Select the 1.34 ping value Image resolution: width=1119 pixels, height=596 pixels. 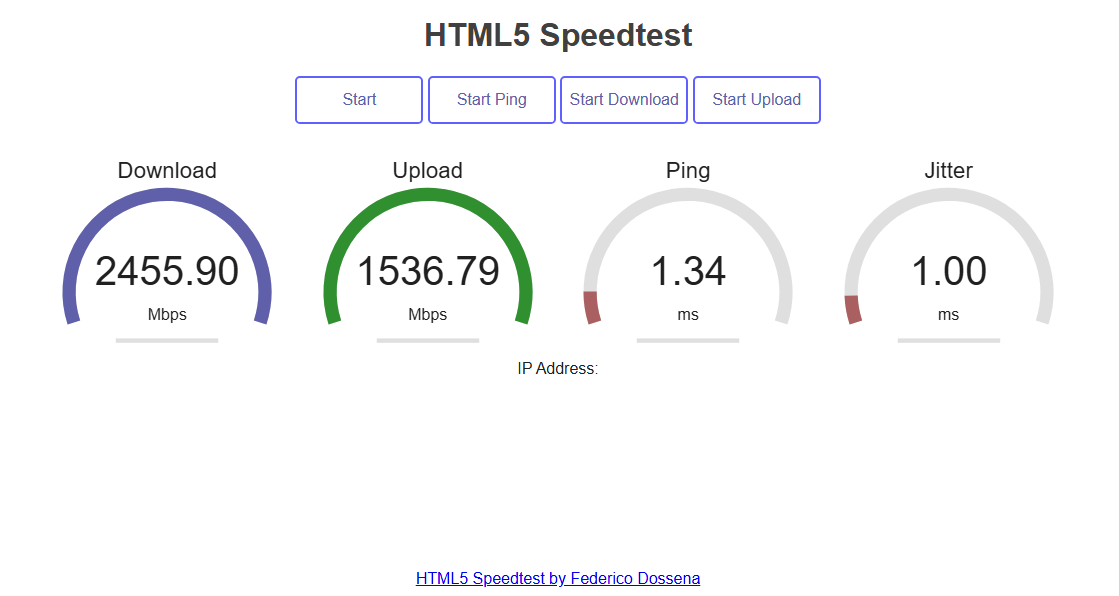(688, 272)
